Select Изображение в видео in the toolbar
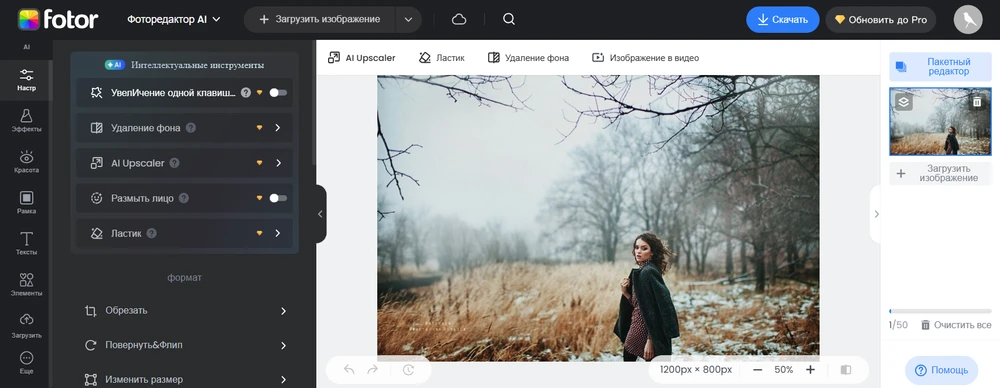 click(645, 57)
